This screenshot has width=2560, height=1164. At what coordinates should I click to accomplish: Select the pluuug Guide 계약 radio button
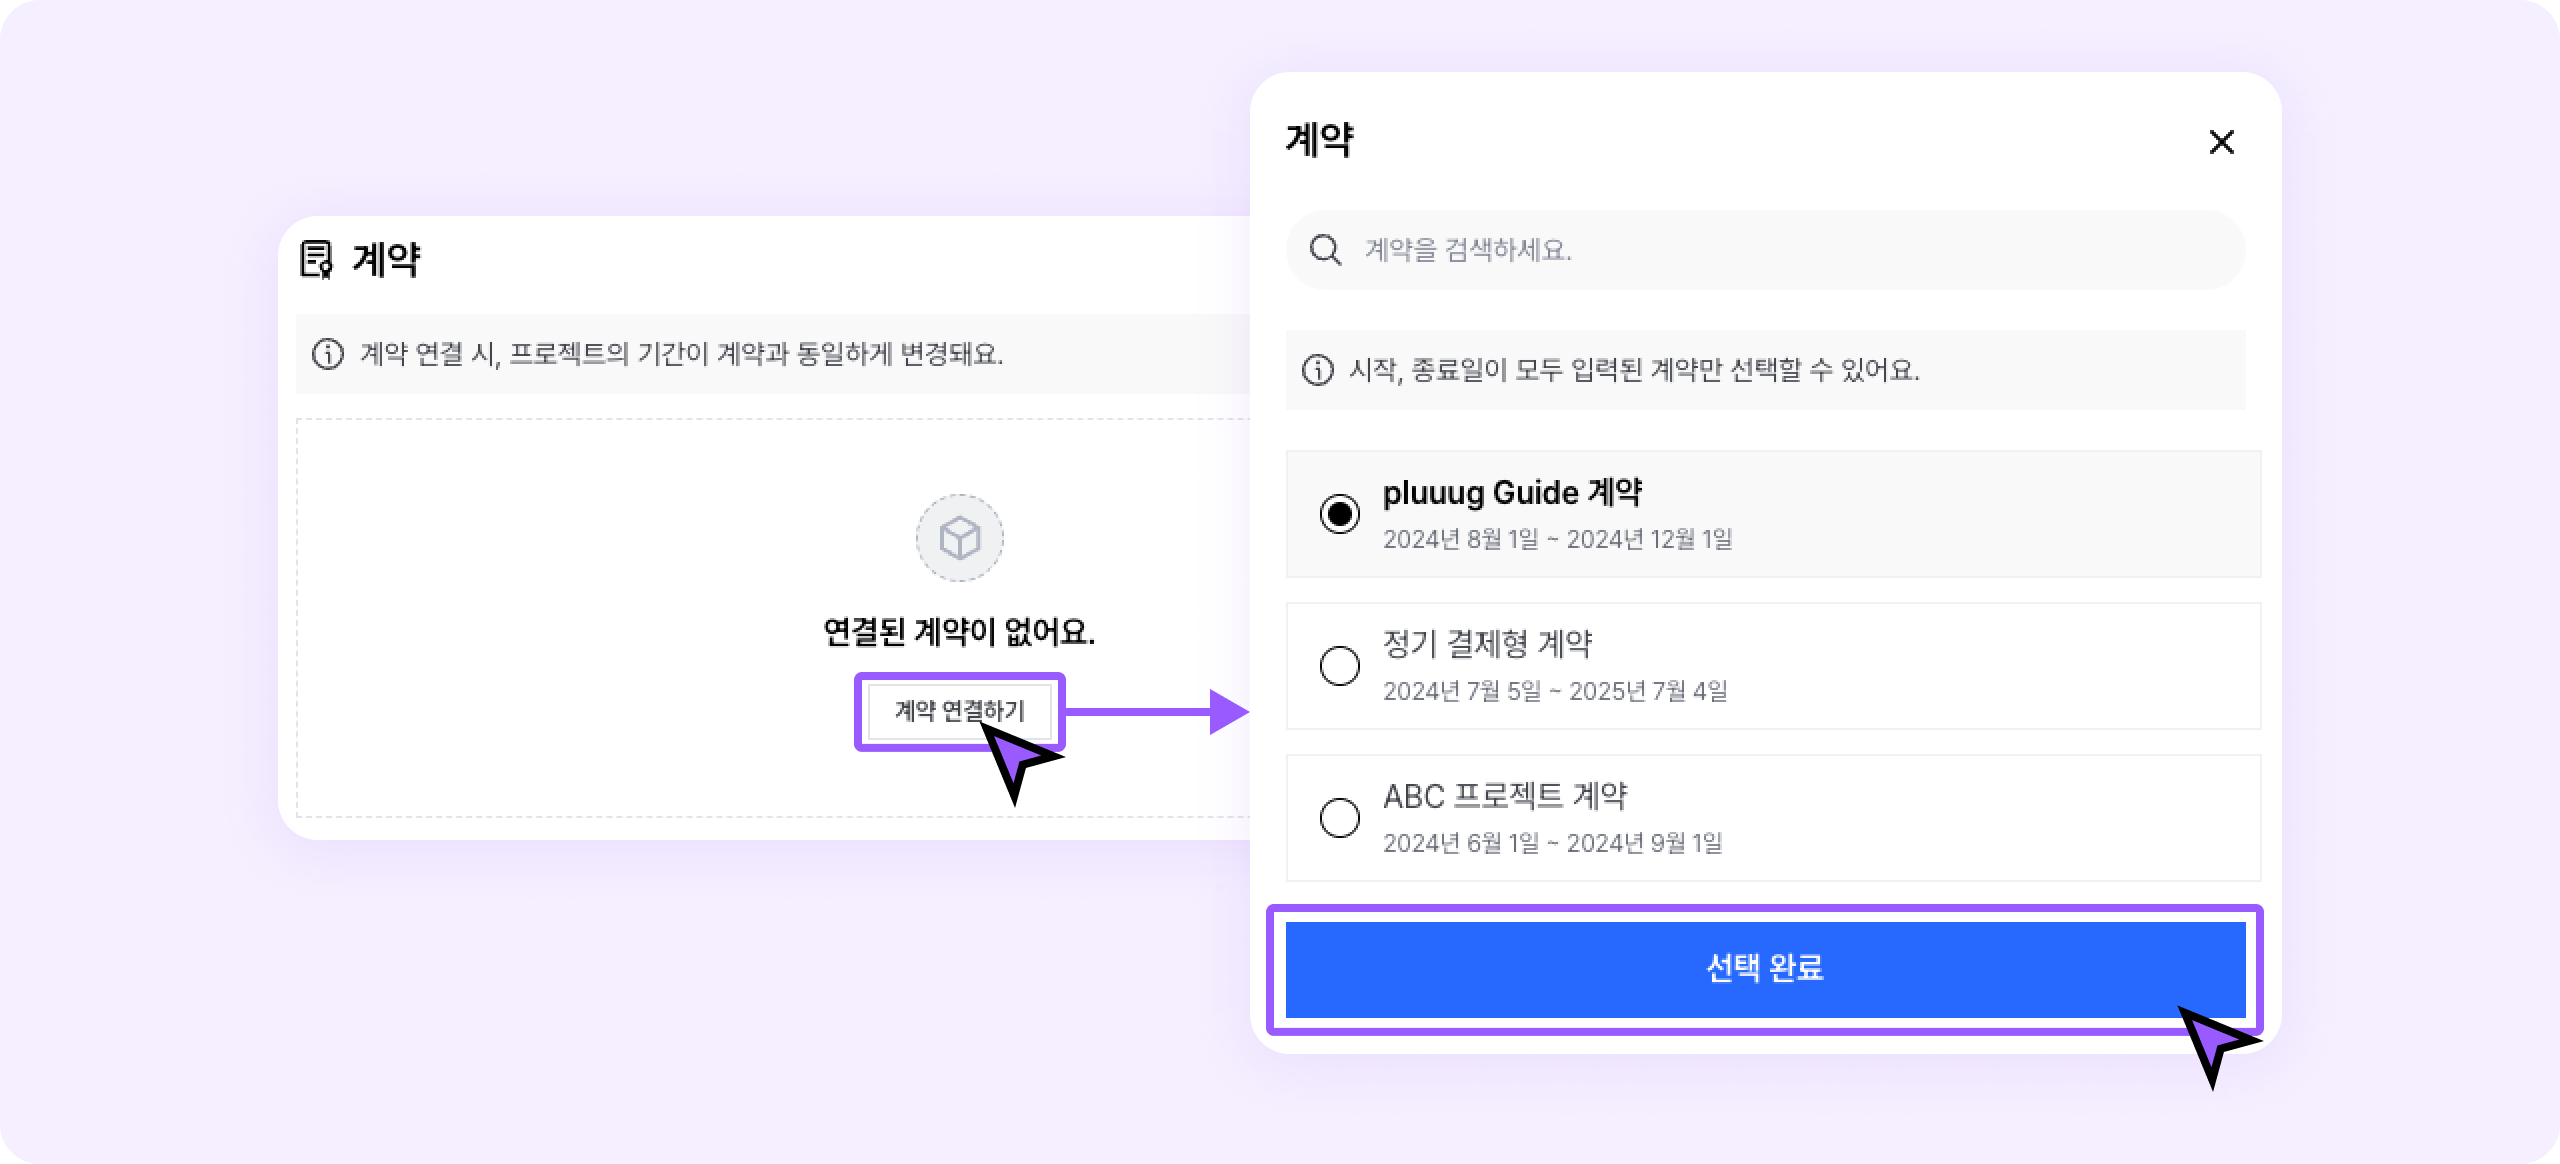[x=1339, y=514]
